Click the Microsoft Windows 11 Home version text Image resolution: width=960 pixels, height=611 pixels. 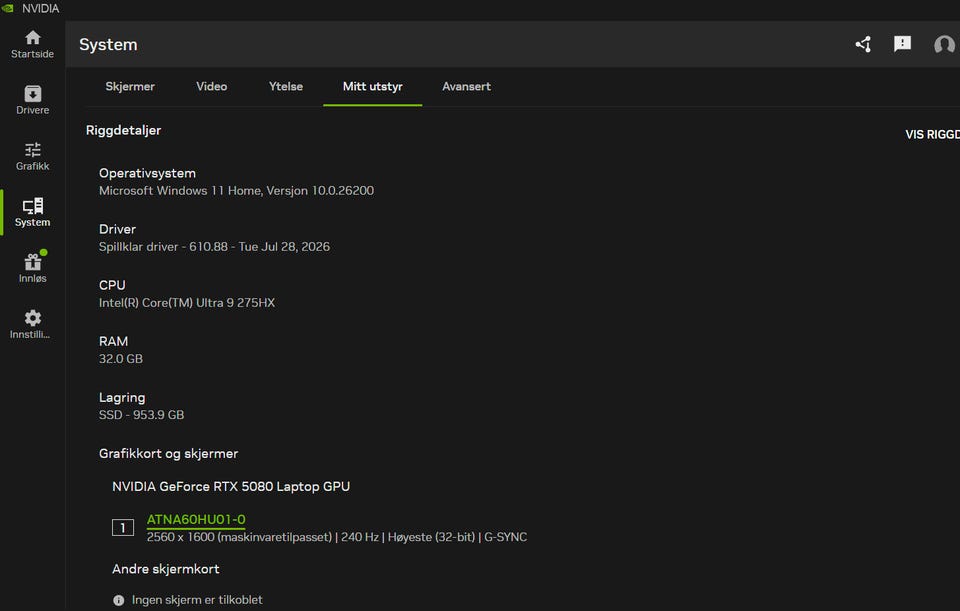pyautogui.click(x=236, y=190)
